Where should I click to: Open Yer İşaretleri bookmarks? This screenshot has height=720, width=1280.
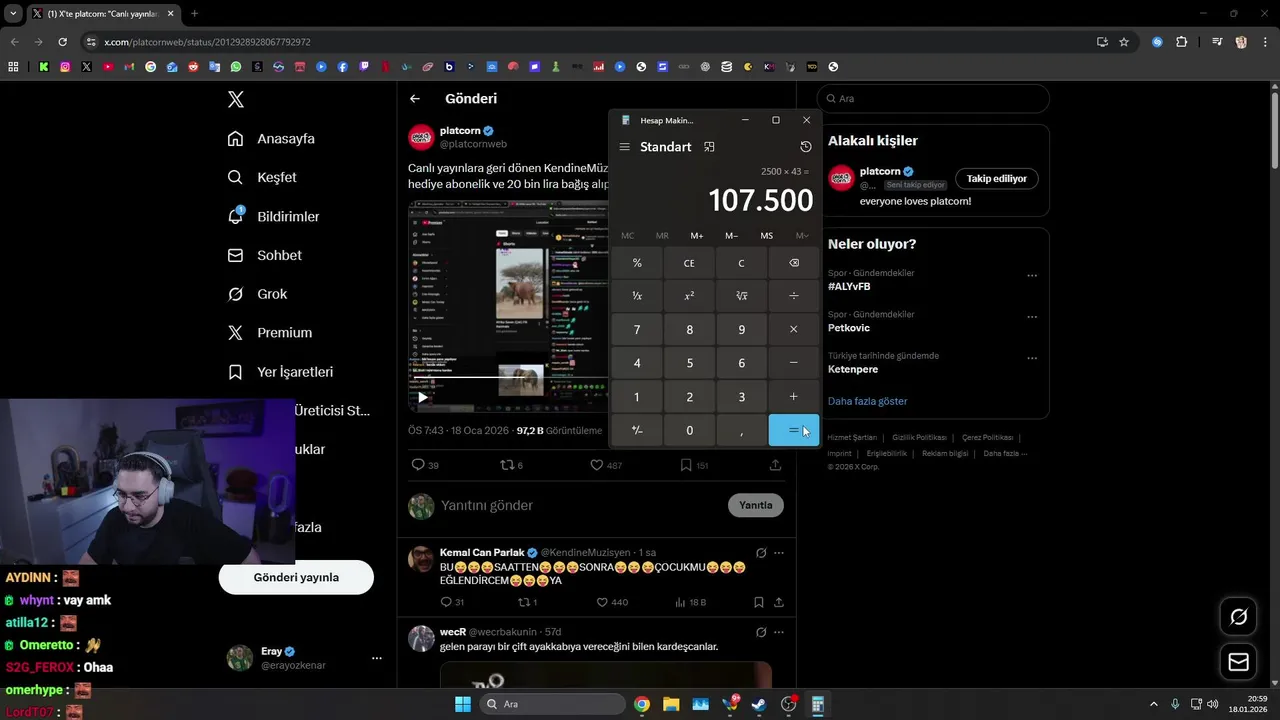pyautogui.click(x=280, y=371)
